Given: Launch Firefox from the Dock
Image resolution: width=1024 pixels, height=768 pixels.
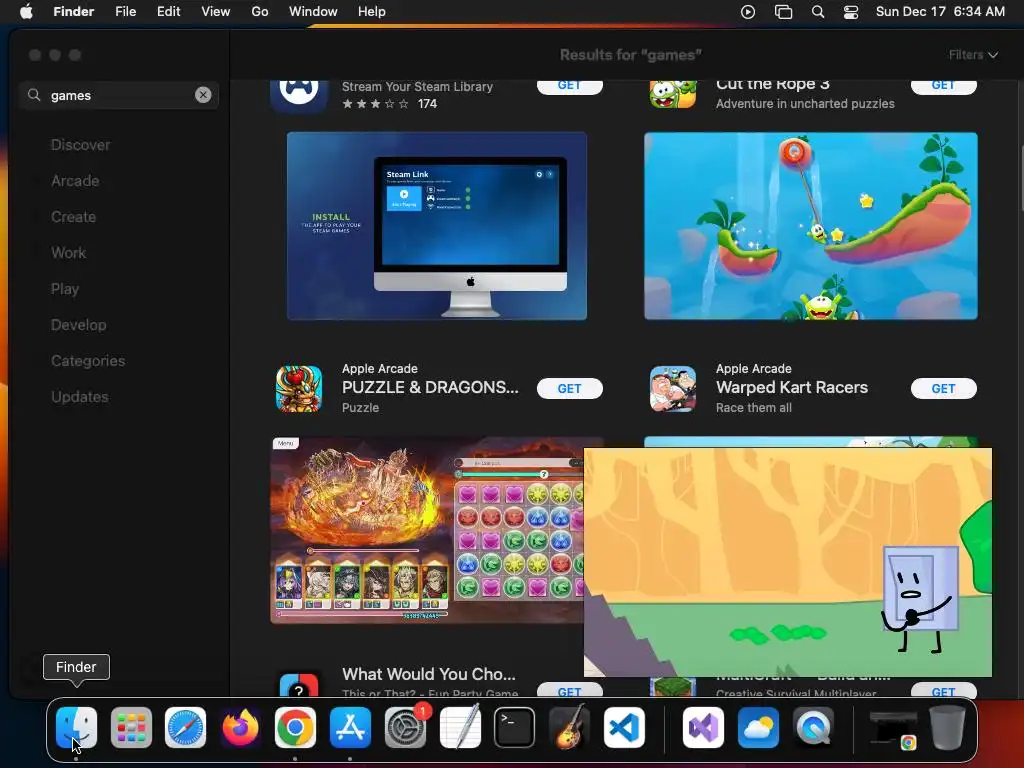Looking at the screenshot, I should 240,727.
